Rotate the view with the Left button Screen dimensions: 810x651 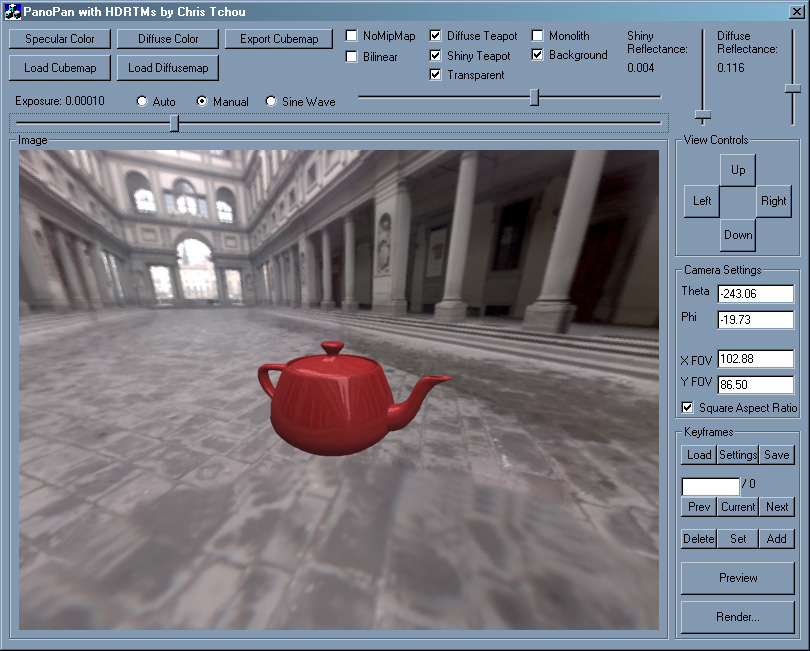click(702, 201)
